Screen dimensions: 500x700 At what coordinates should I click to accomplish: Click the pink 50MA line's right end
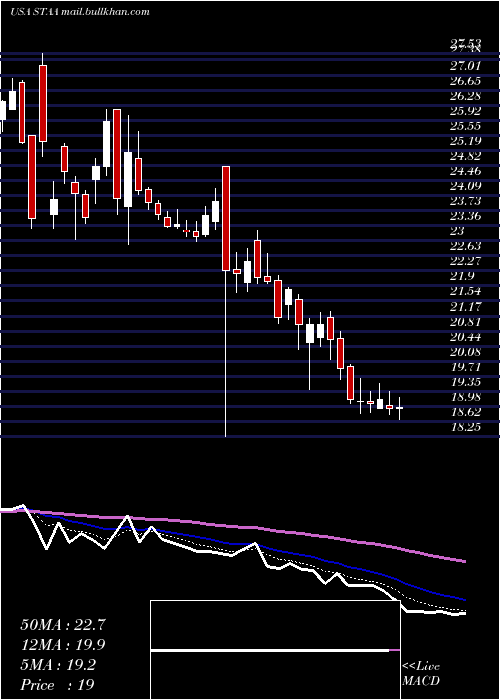point(464,561)
